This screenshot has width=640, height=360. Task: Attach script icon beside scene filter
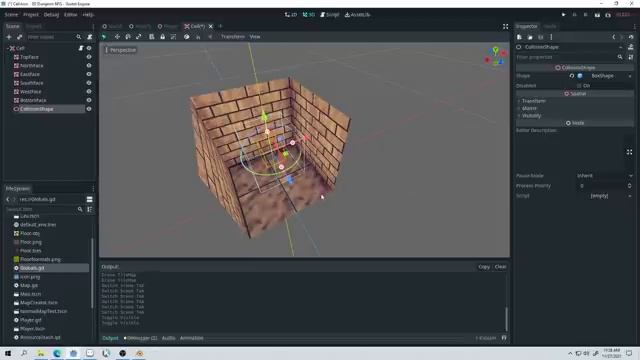pos(89,37)
